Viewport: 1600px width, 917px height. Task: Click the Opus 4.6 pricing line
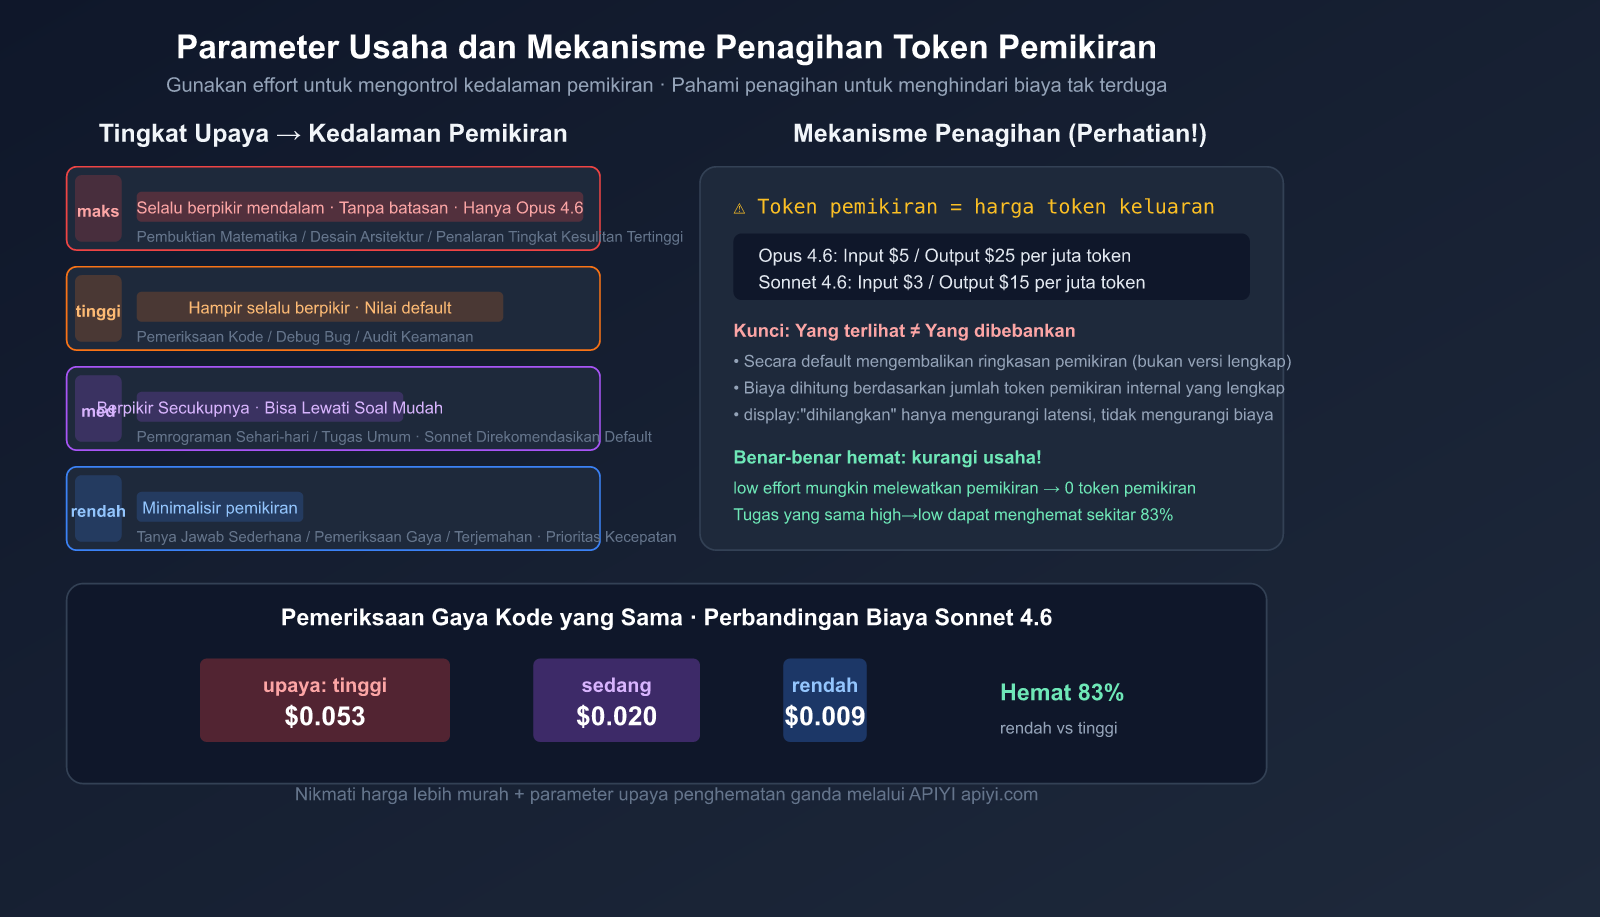944,255
